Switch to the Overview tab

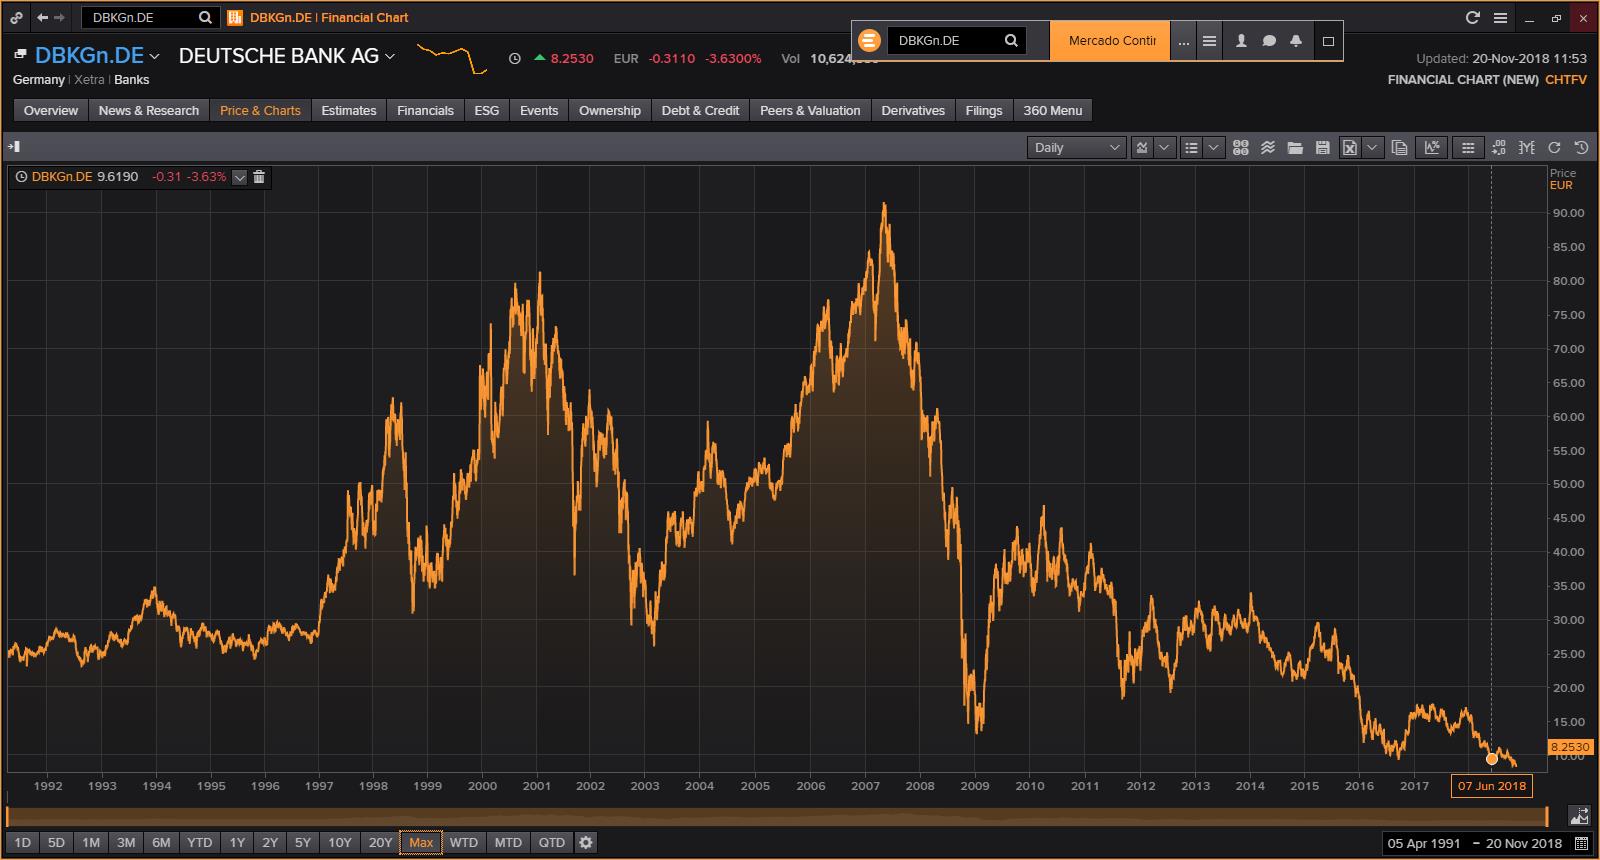click(x=51, y=110)
